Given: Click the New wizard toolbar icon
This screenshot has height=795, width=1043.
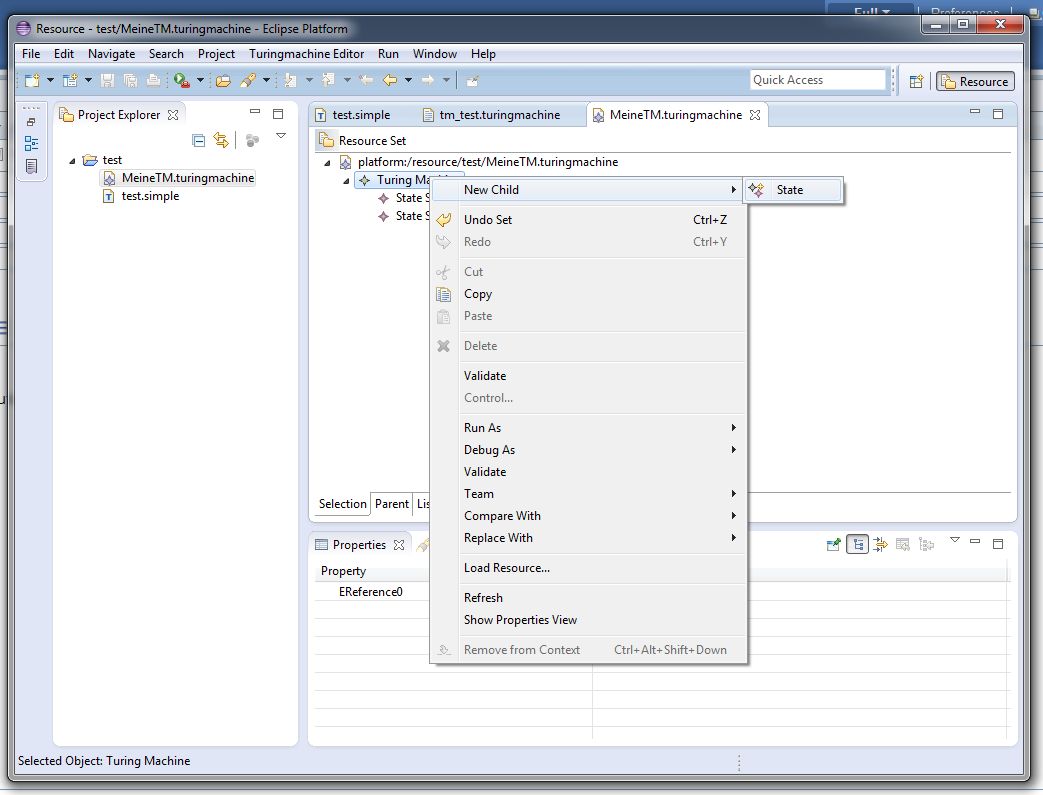Looking at the screenshot, I should [32, 80].
